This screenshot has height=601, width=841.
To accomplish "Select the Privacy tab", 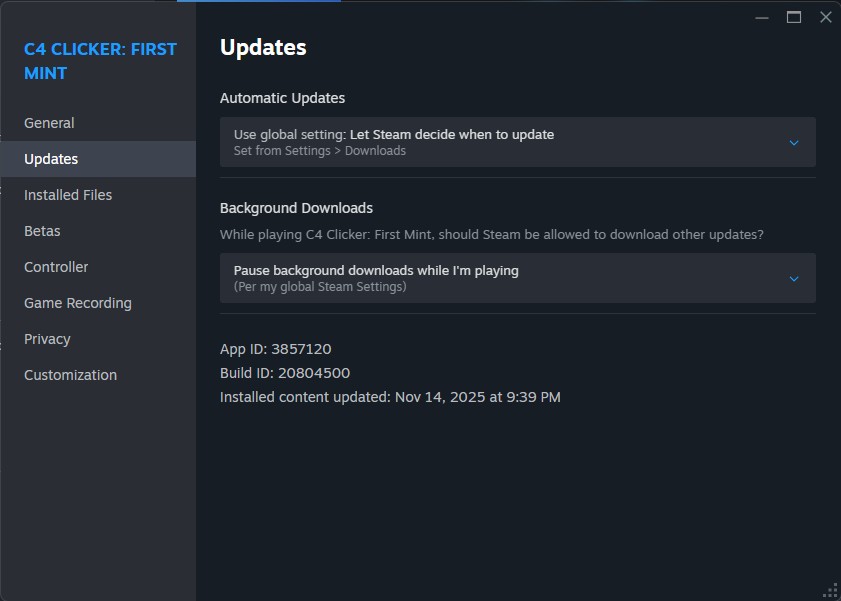I will point(47,339).
